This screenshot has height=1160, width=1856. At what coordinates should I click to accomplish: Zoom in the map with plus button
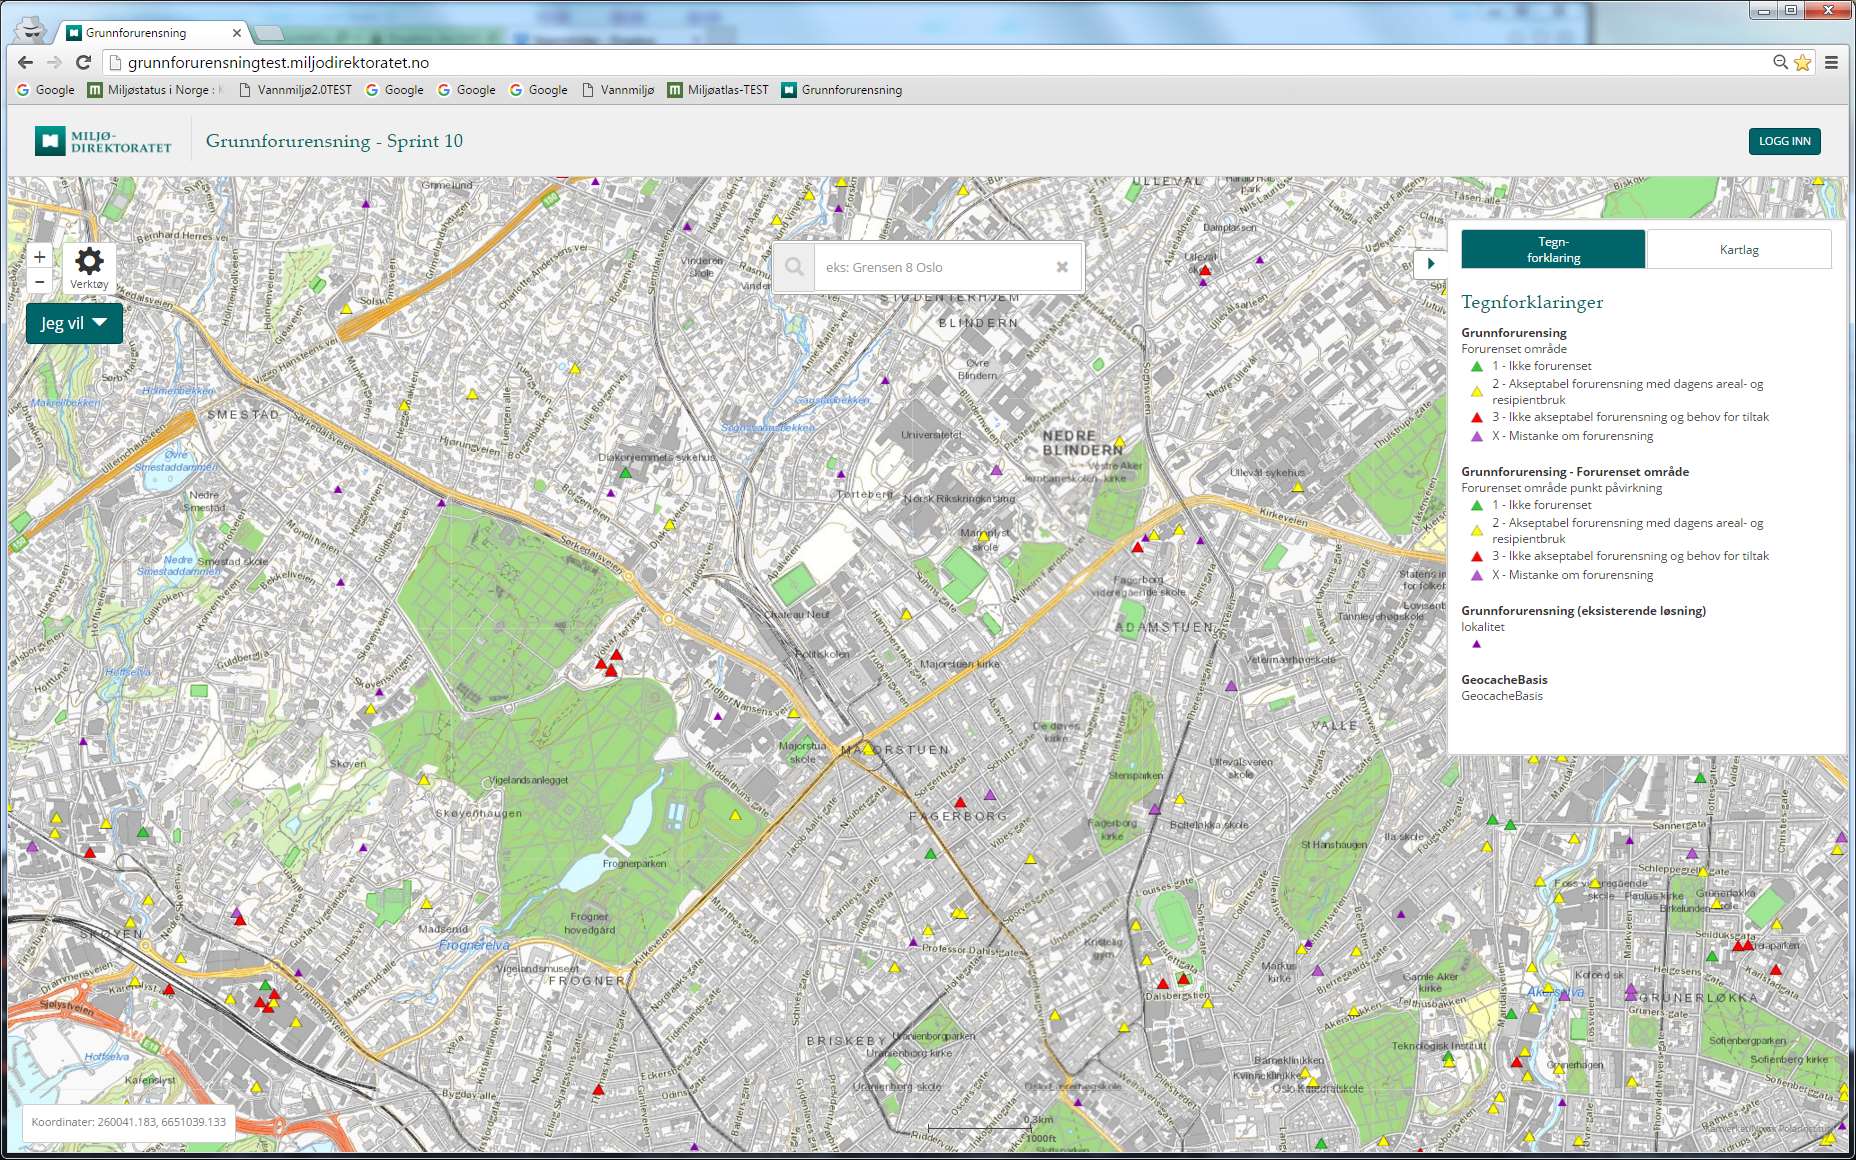click(40, 257)
